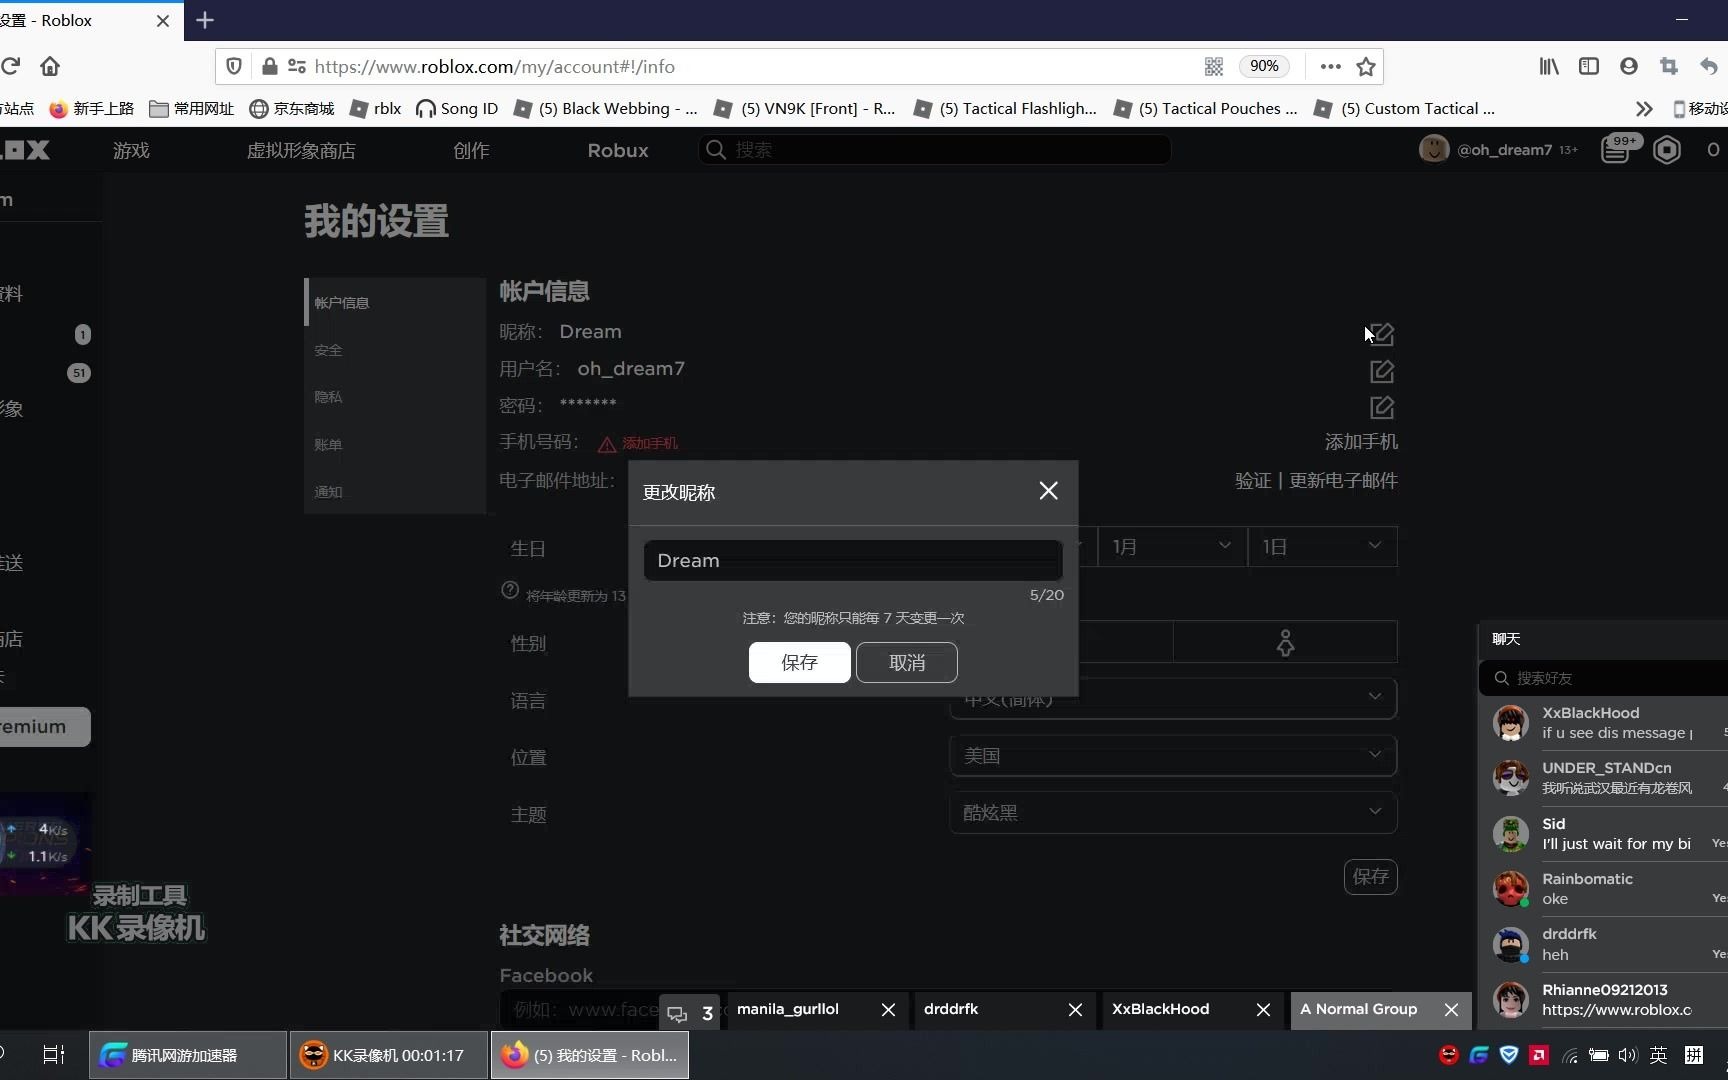1728x1080 pixels.
Task: Click the Robux hexagon icon in header
Action: click(1667, 150)
